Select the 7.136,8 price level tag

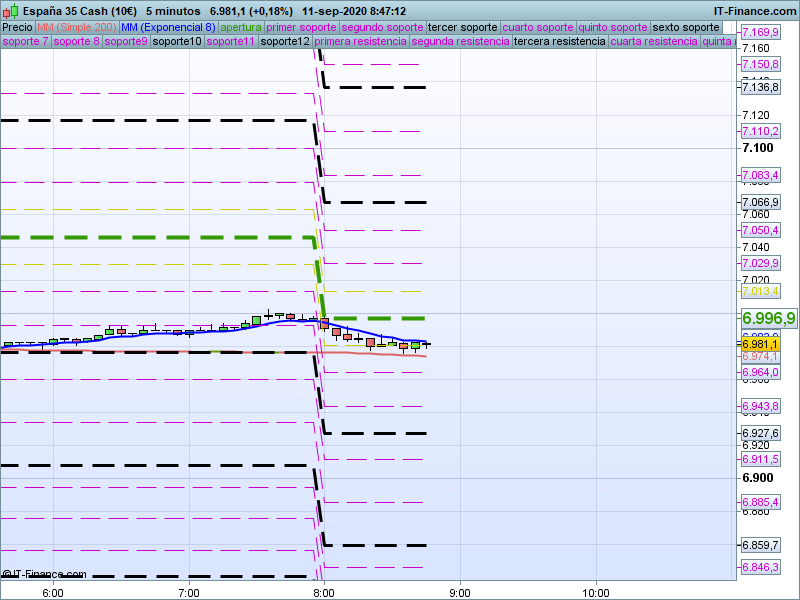(x=760, y=88)
